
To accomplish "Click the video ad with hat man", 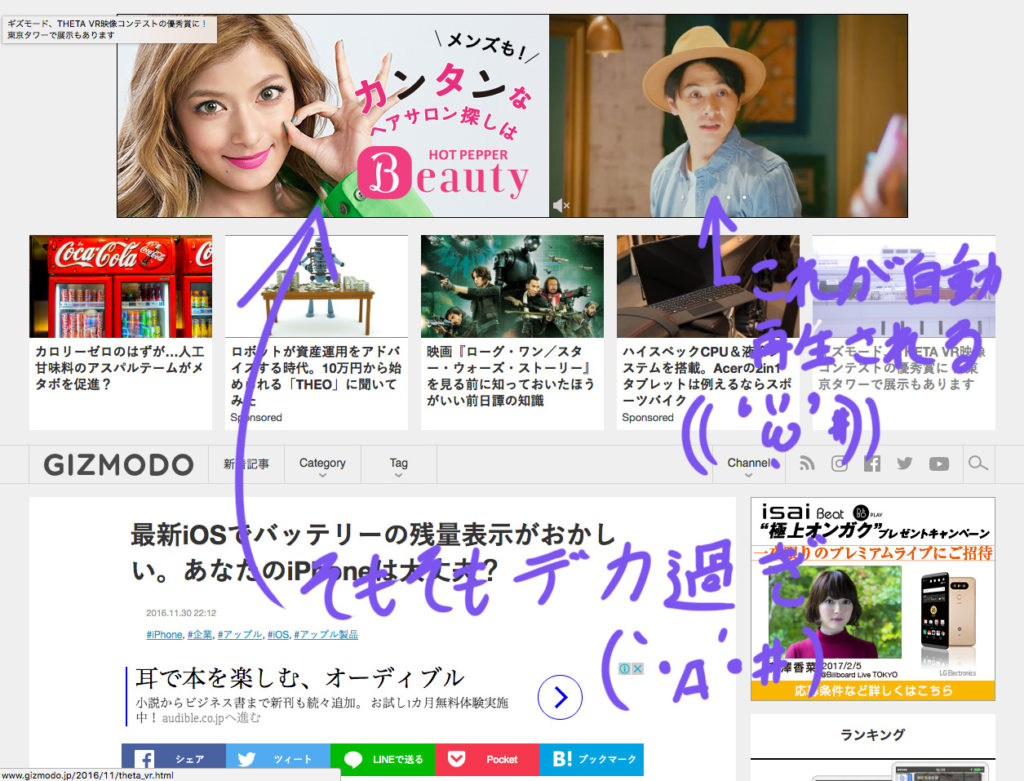I will click(x=728, y=116).
